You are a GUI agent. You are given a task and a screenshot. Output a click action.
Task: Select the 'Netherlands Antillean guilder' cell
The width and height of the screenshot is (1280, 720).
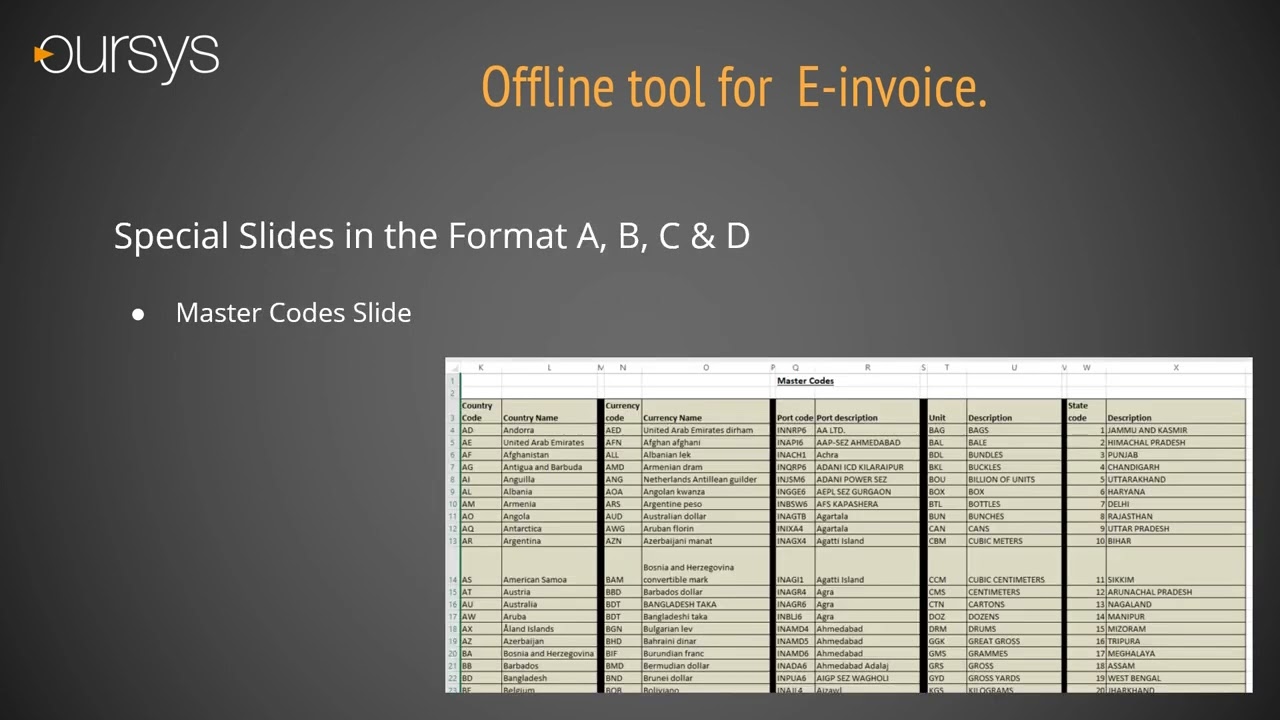point(706,479)
